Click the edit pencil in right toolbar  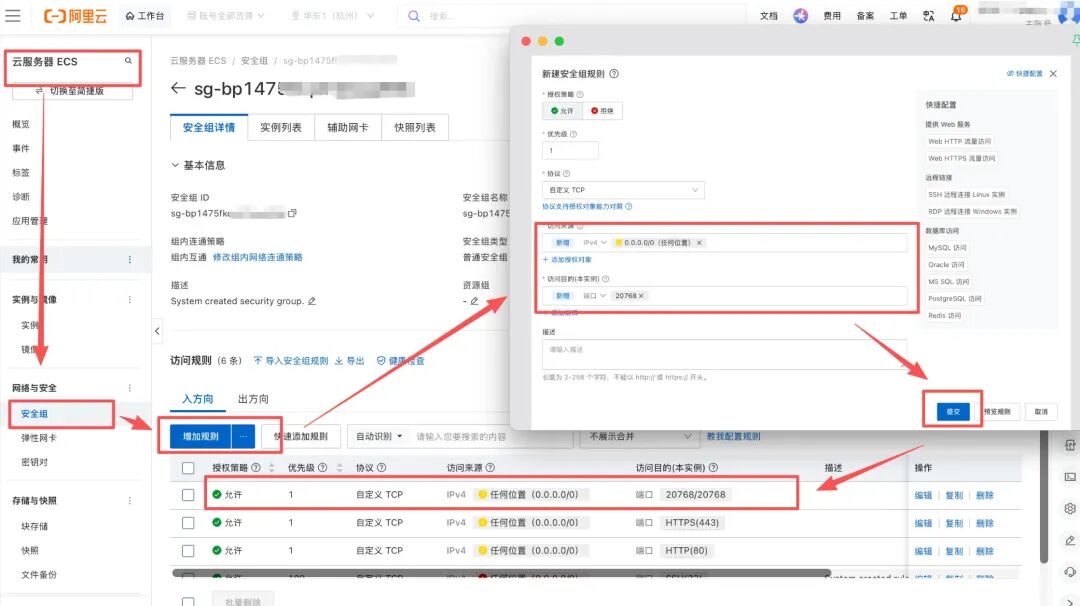[1070, 541]
